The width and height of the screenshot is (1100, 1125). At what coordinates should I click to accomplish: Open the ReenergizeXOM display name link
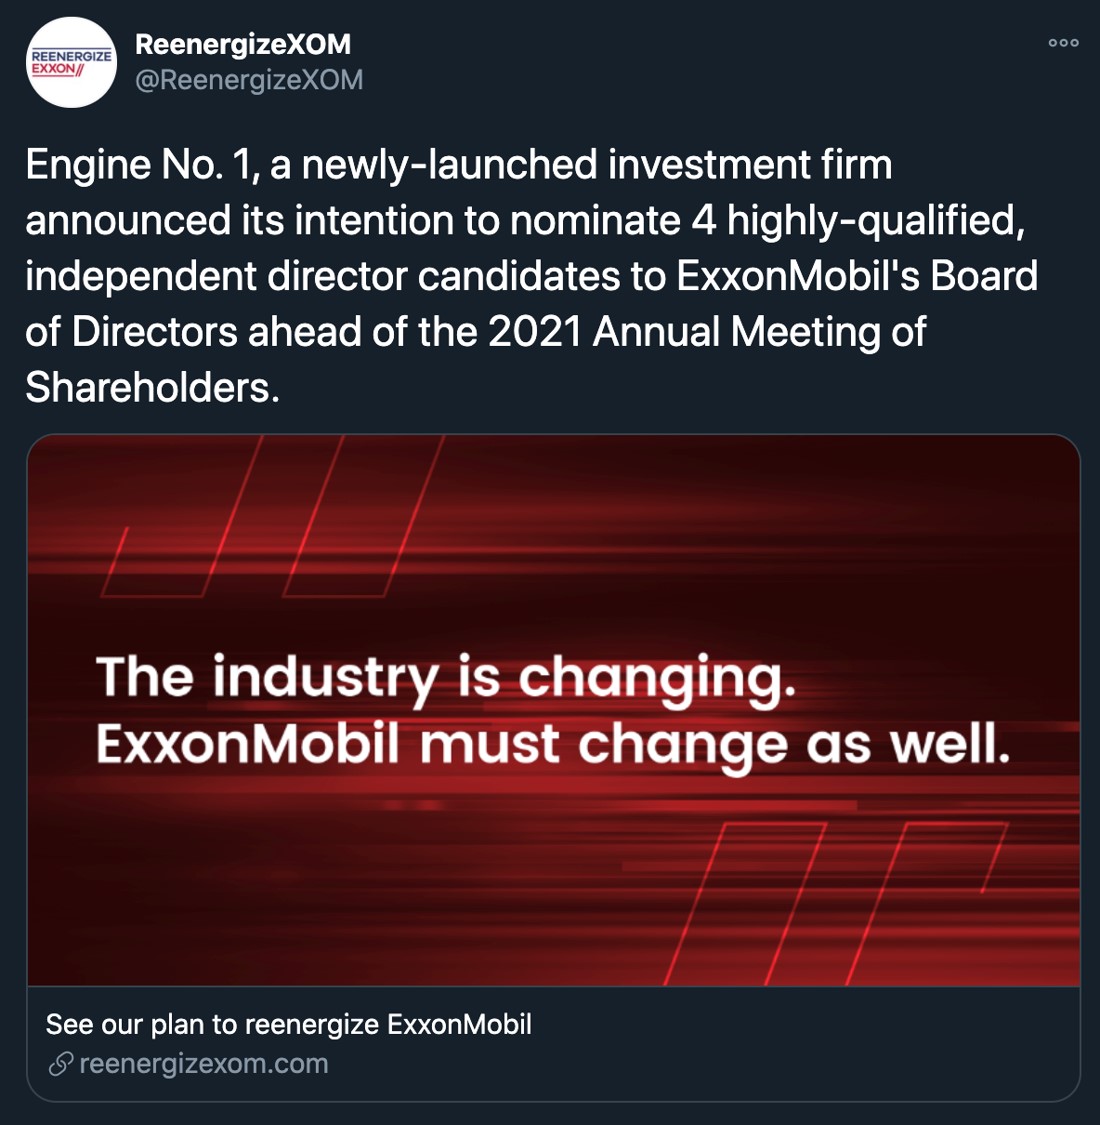point(243,44)
